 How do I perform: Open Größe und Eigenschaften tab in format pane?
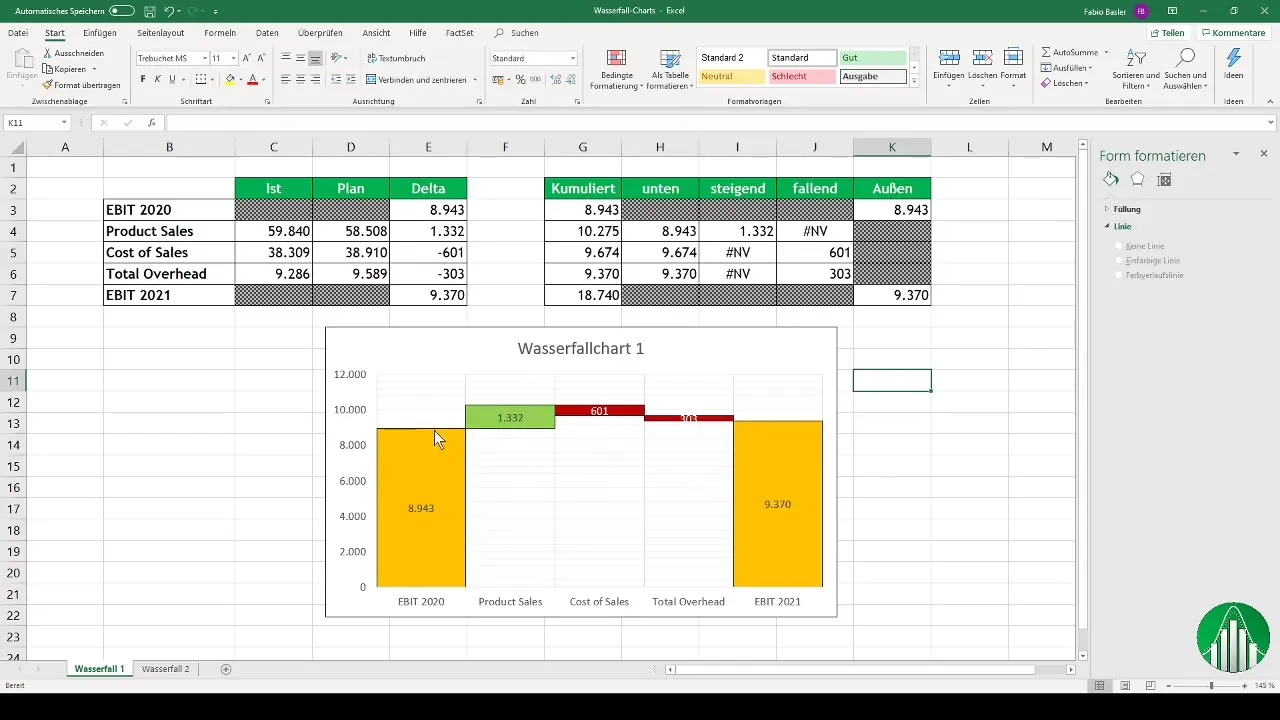pos(1164,179)
